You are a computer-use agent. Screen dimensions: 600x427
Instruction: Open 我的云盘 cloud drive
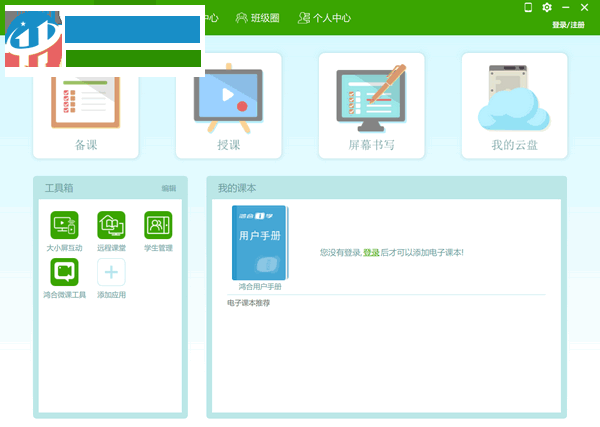click(x=514, y=106)
